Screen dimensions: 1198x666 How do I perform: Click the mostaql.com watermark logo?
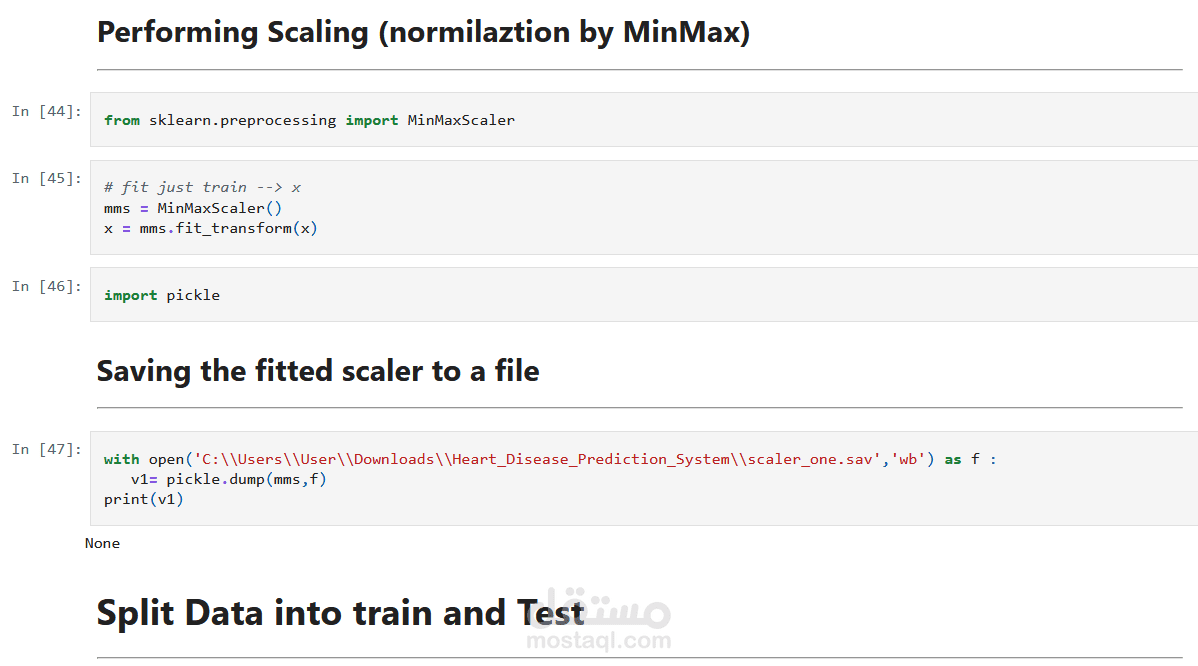coord(599,620)
